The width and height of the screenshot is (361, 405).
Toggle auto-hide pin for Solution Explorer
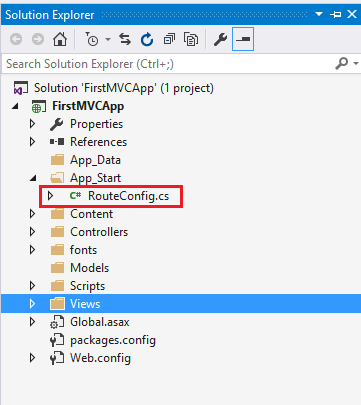tap(336, 14)
